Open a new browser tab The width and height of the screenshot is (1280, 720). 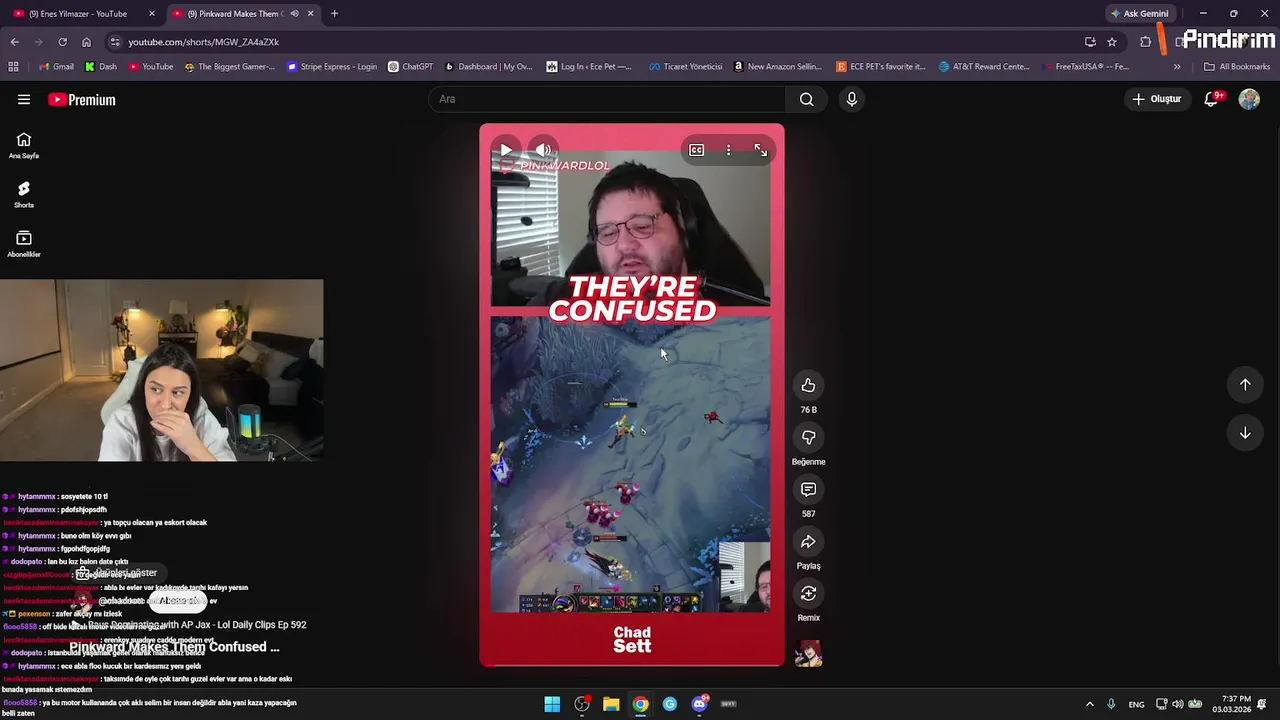[x=334, y=14]
